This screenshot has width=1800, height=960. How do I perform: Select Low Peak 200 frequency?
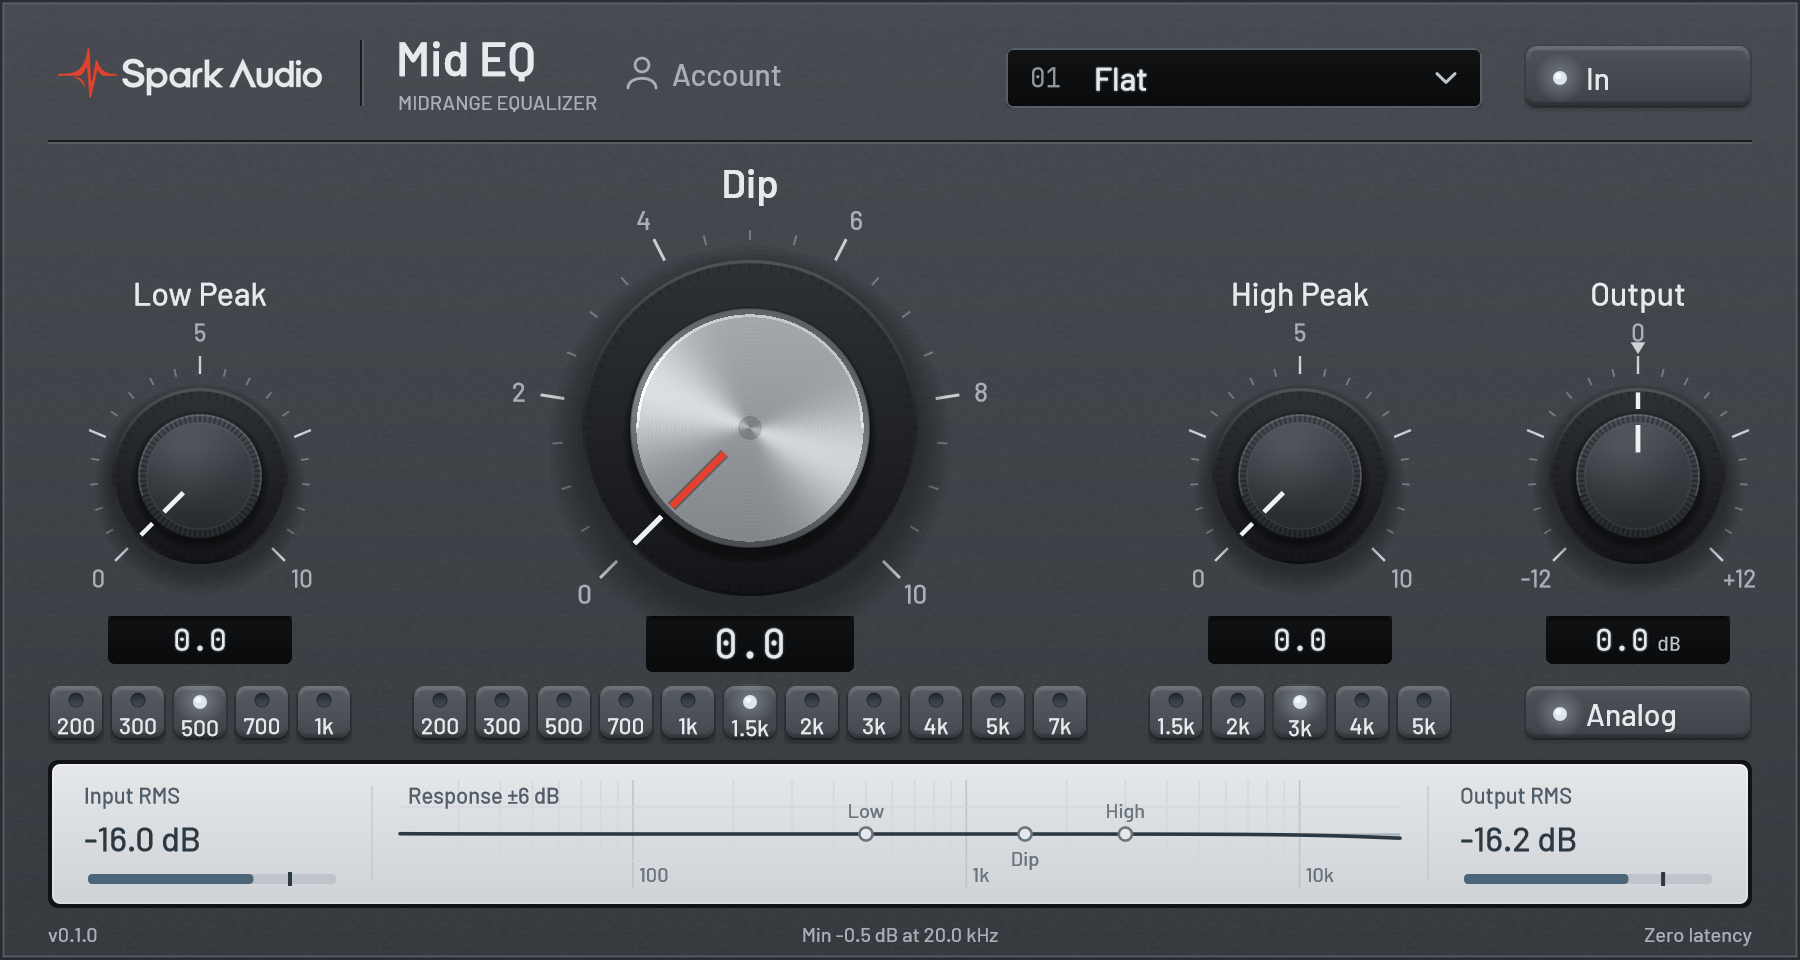[x=76, y=714]
